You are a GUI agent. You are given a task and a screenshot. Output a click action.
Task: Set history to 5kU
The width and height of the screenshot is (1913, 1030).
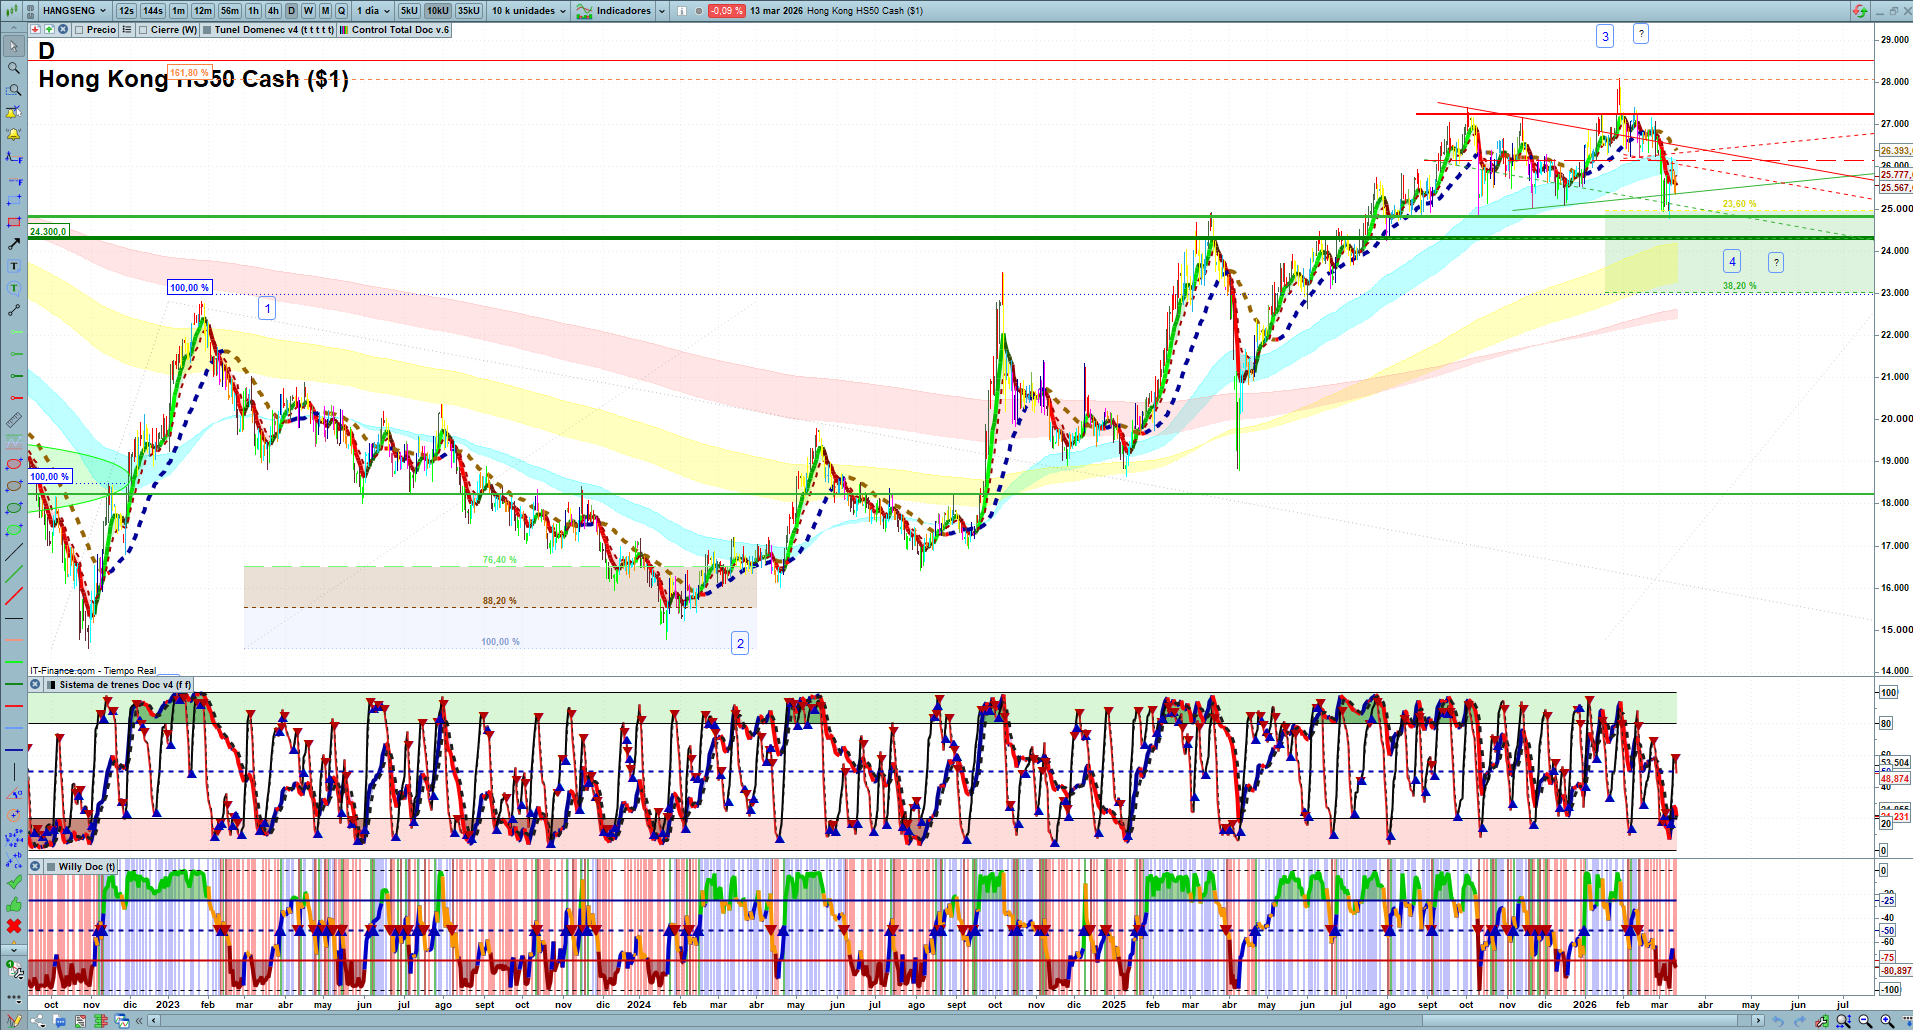pyautogui.click(x=409, y=11)
